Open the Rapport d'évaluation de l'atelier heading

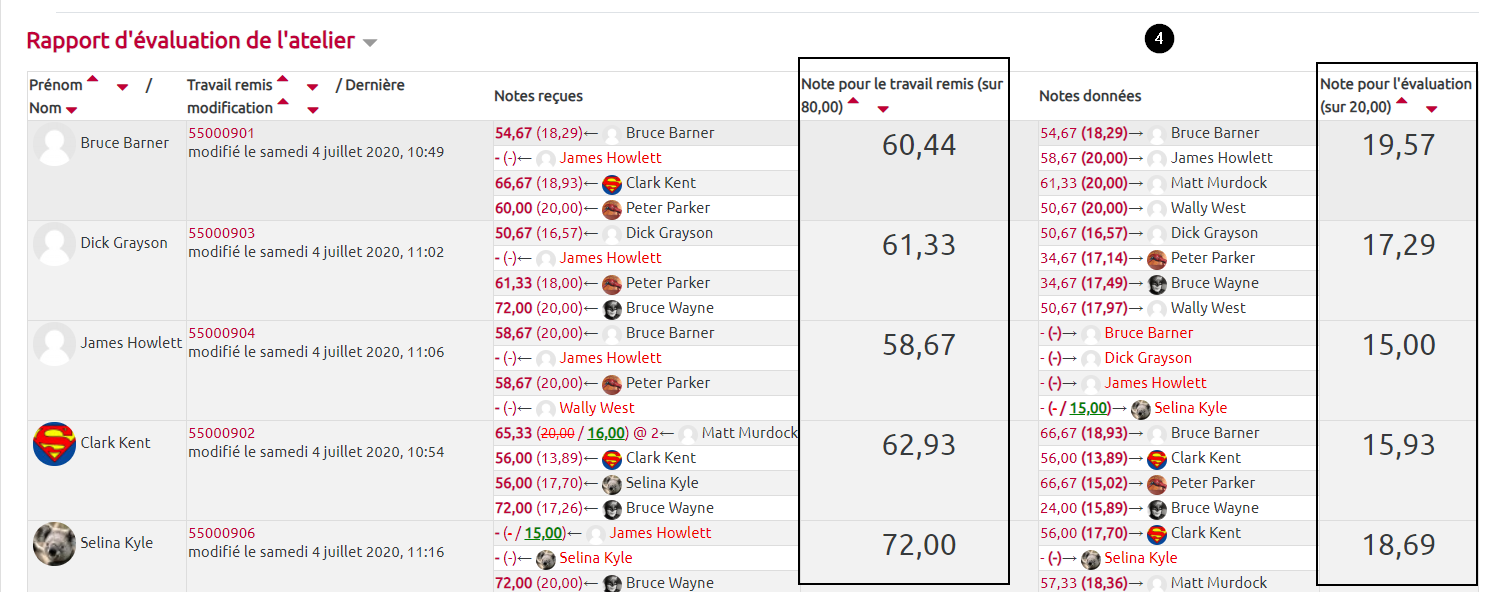(190, 41)
